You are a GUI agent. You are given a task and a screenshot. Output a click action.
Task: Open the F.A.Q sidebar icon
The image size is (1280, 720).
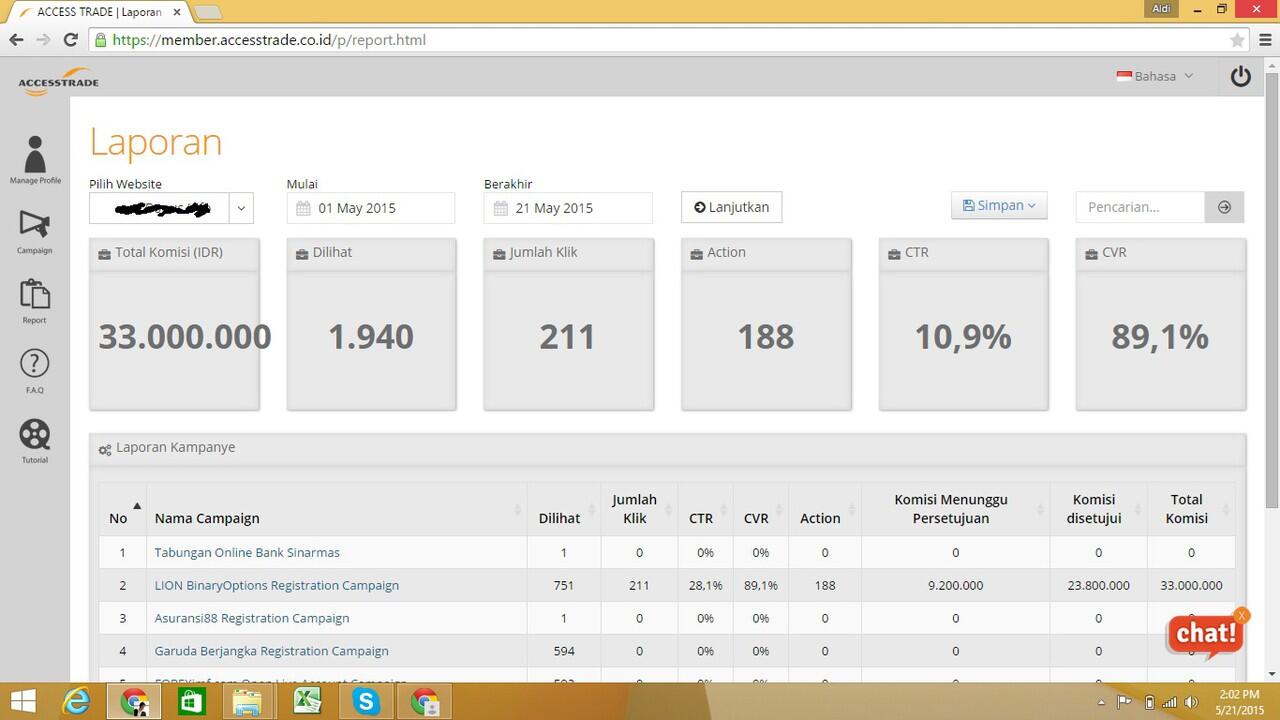tap(34, 371)
